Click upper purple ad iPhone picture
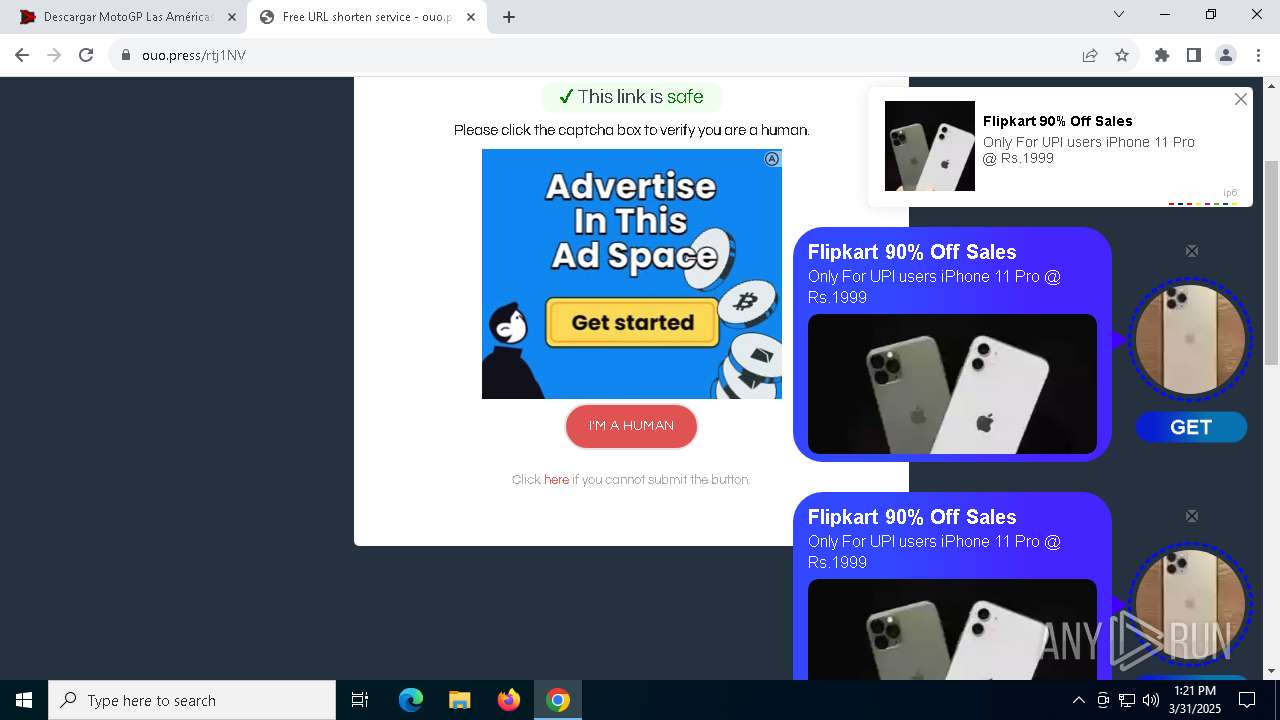Image resolution: width=1280 pixels, height=720 pixels. point(952,384)
